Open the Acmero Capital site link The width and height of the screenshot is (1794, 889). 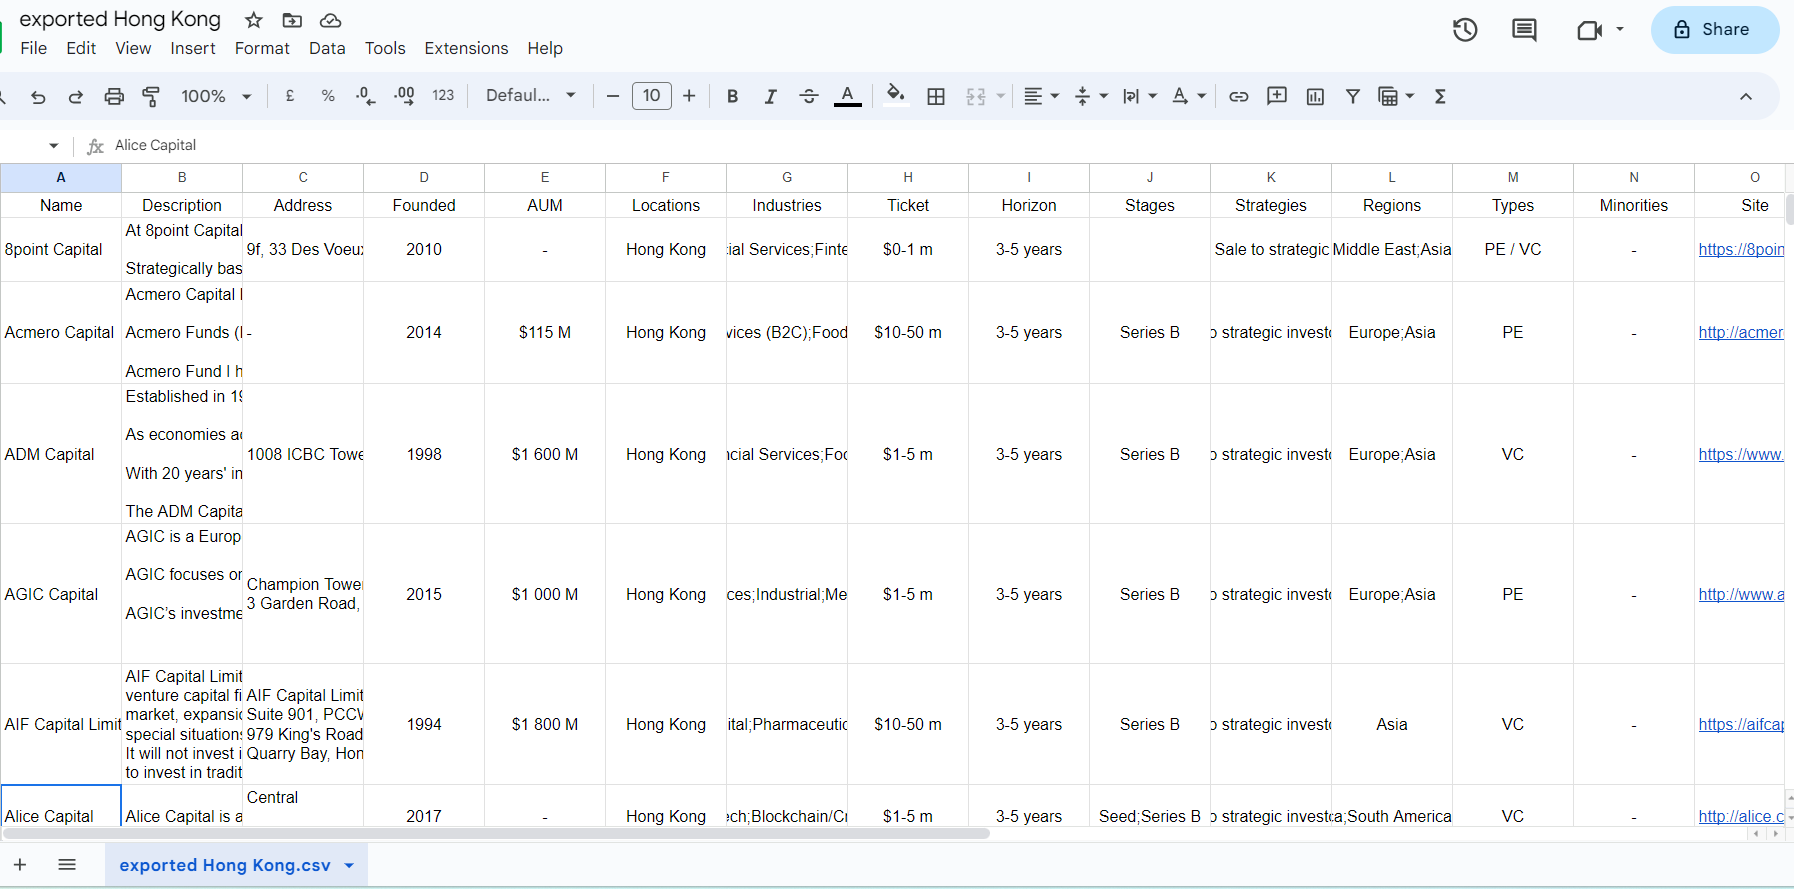click(x=1741, y=332)
